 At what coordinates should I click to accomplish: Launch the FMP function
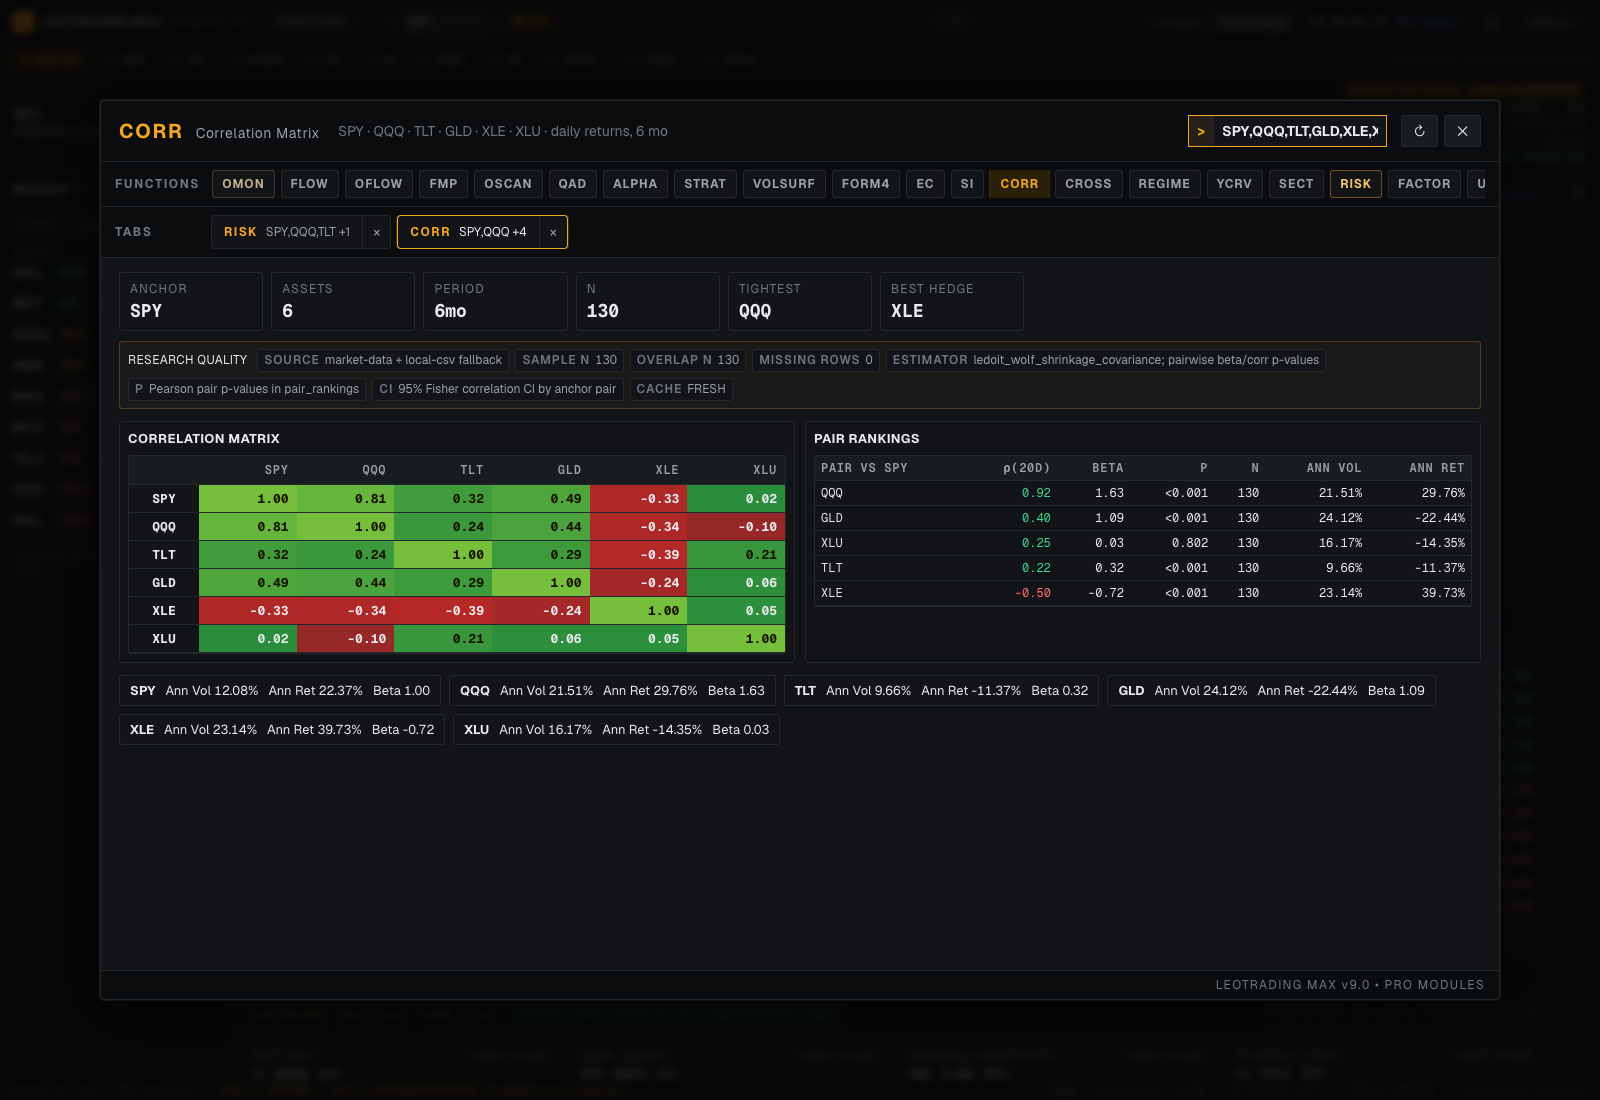tap(443, 184)
